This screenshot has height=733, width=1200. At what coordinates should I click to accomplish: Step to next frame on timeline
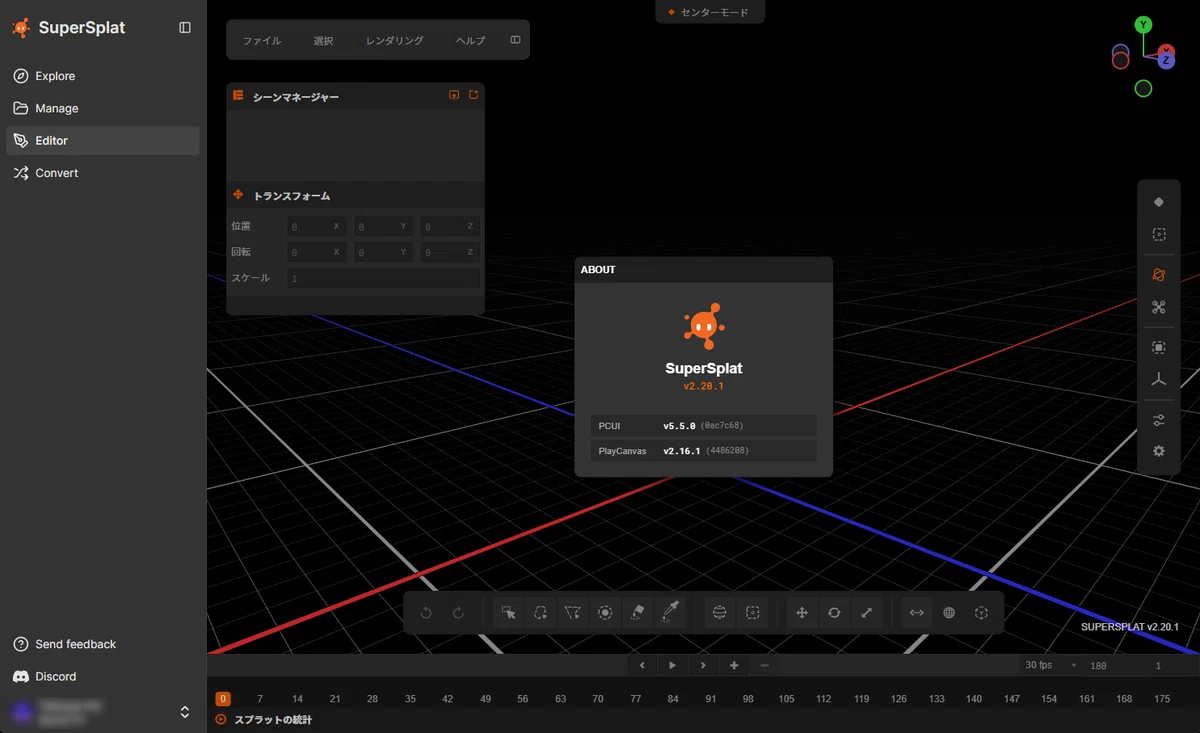(703, 665)
